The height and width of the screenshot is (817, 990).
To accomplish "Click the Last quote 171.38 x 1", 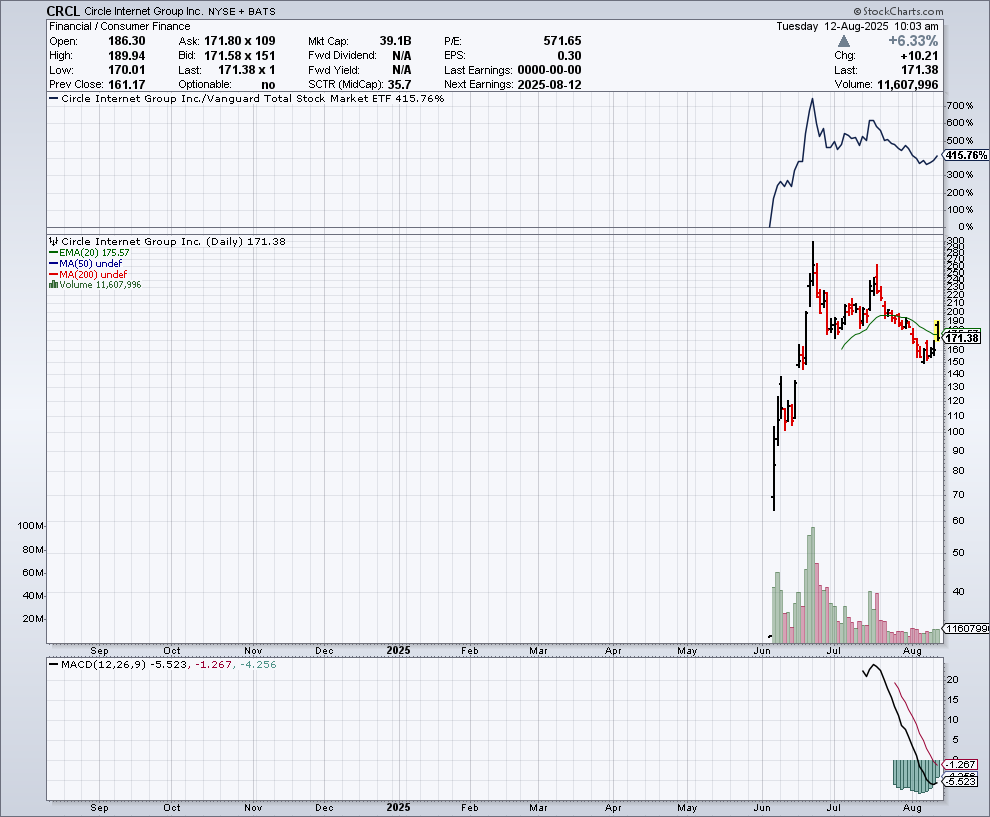I will pyautogui.click(x=247, y=70).
